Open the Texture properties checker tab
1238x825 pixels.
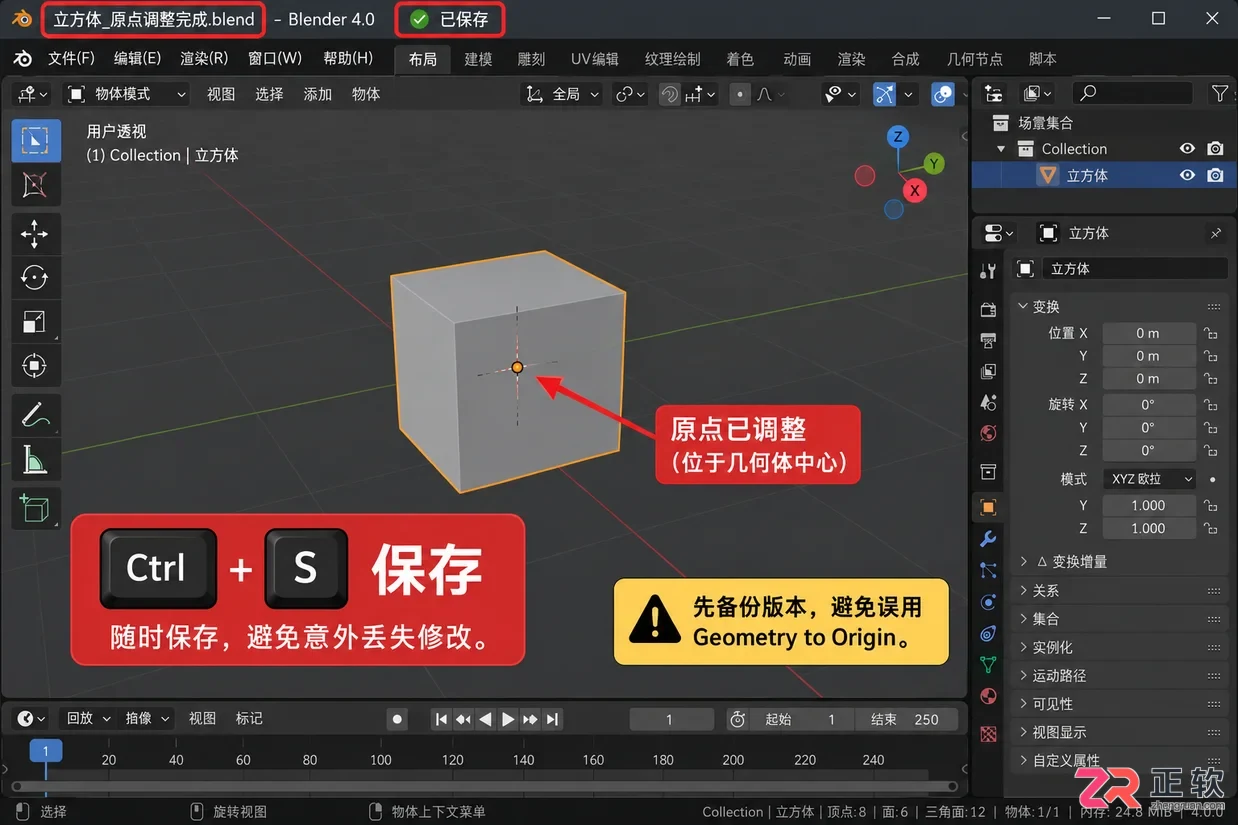click(988, 734)
